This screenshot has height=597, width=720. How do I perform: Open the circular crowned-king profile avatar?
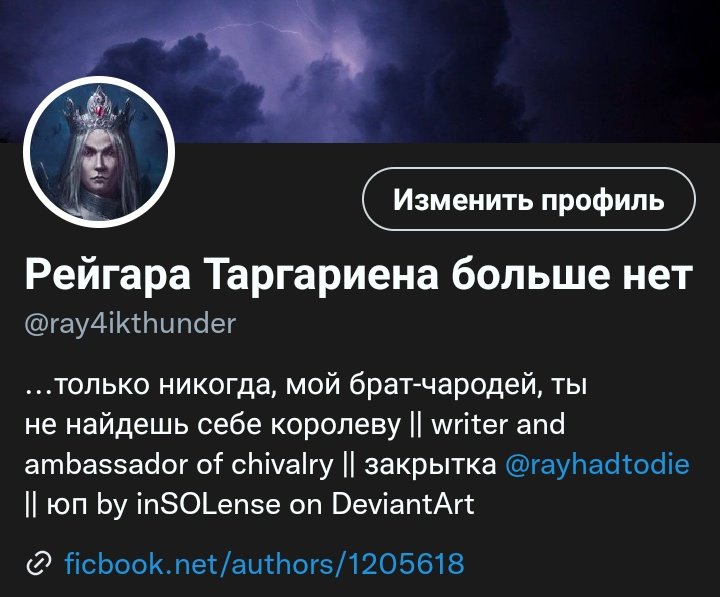click(x=99, y=152)
